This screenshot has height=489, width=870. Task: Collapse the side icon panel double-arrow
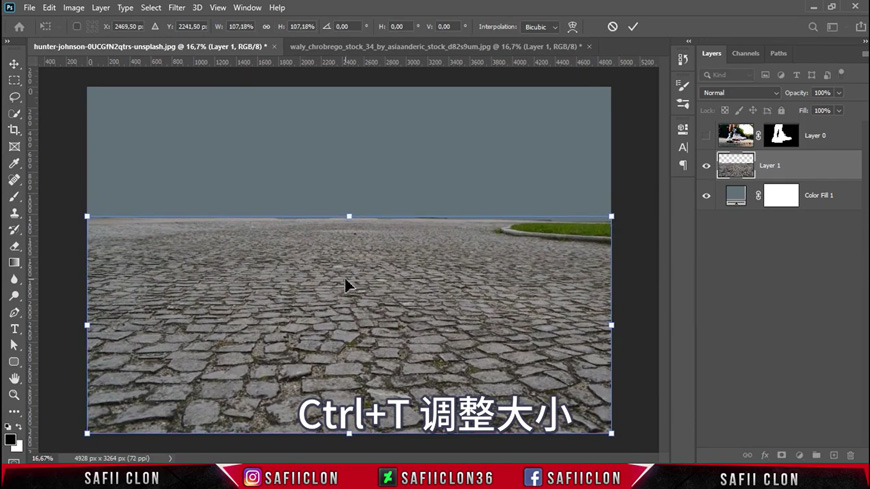689,41
